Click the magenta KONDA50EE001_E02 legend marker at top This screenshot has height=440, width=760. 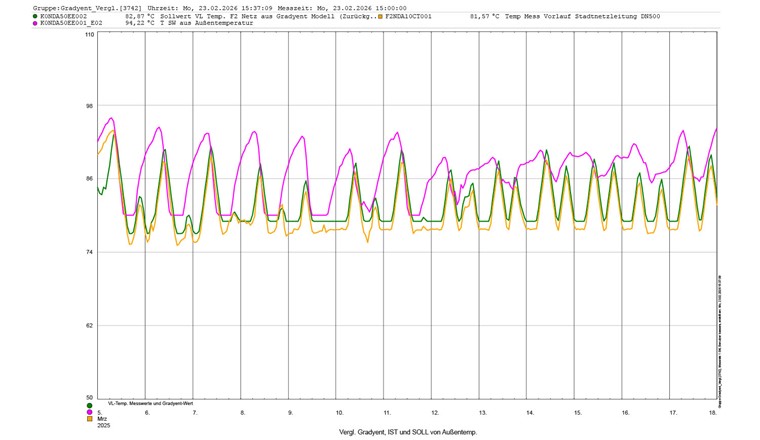[36, 23]
